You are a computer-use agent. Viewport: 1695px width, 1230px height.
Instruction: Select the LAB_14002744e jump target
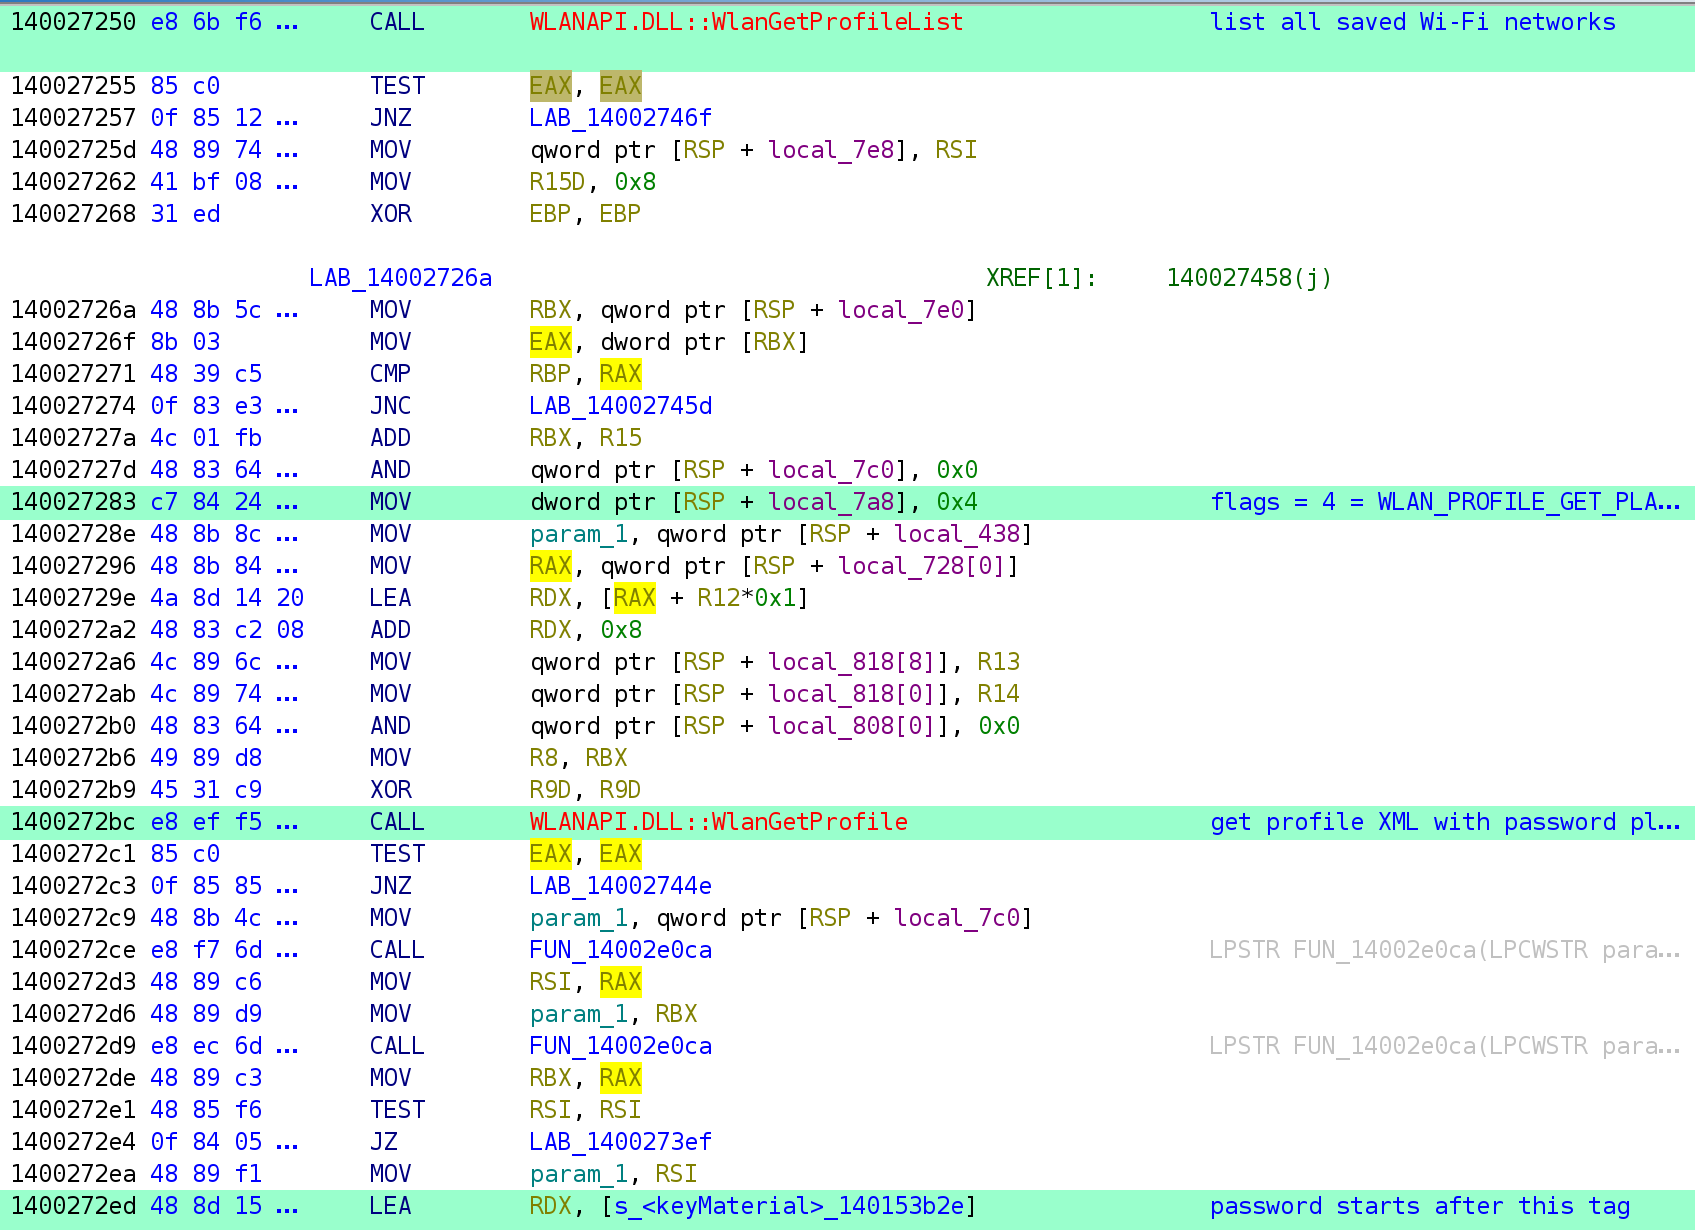[x=620, y=886]
